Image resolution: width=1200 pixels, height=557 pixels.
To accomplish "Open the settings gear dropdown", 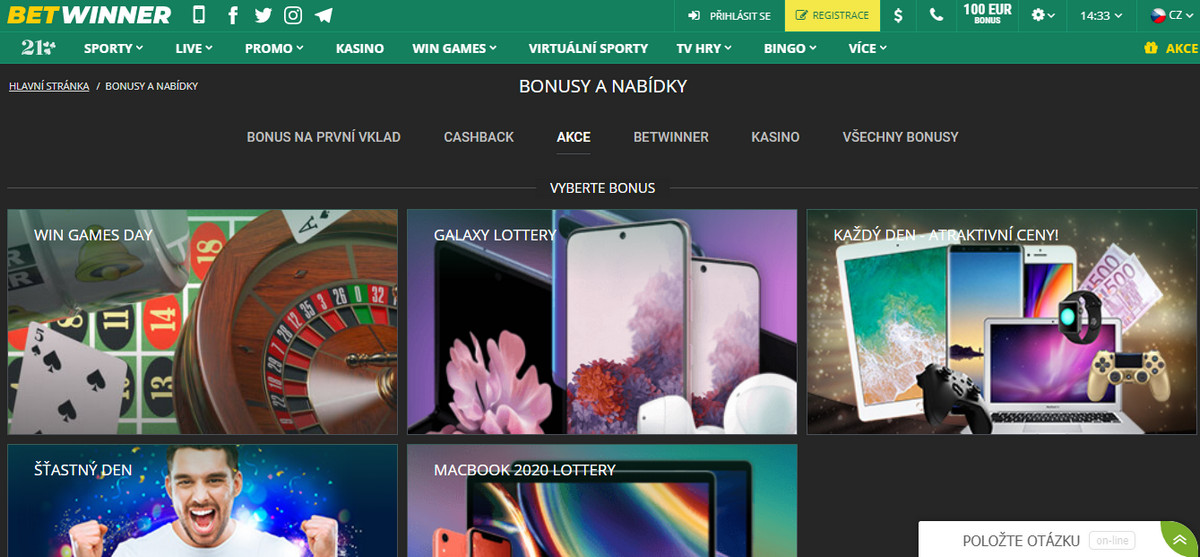I will (1043, 16).
